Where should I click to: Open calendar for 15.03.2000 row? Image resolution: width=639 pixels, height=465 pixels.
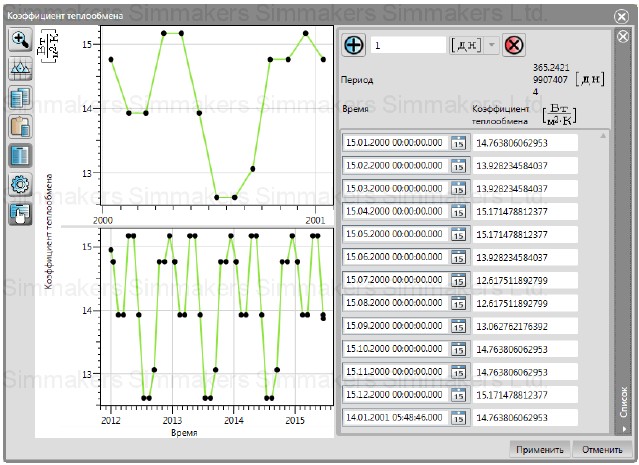[x=458, y=189]
